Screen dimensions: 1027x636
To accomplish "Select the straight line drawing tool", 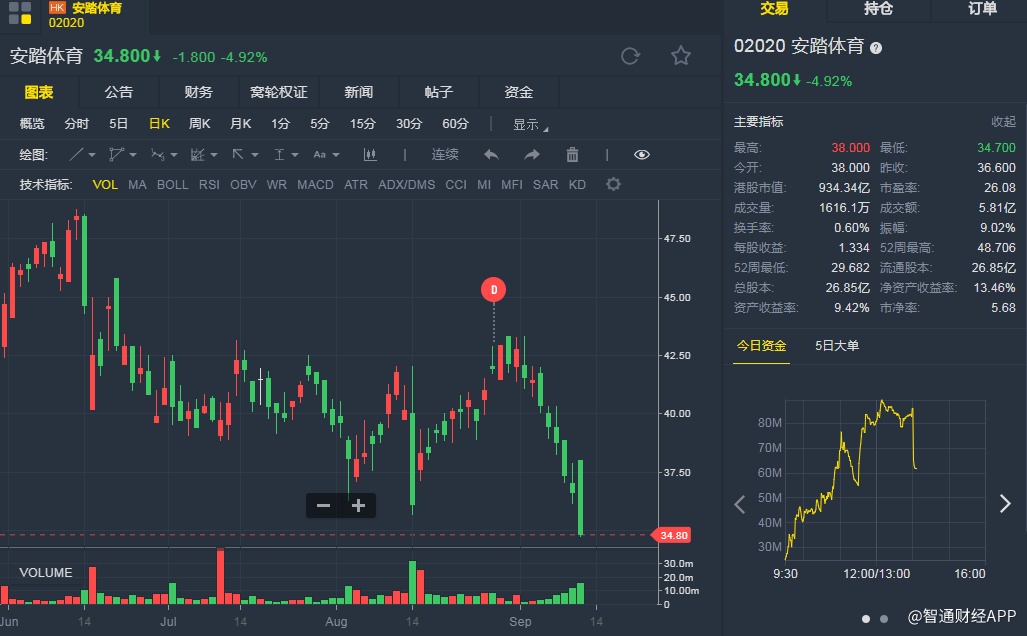I will coord(76,155).
